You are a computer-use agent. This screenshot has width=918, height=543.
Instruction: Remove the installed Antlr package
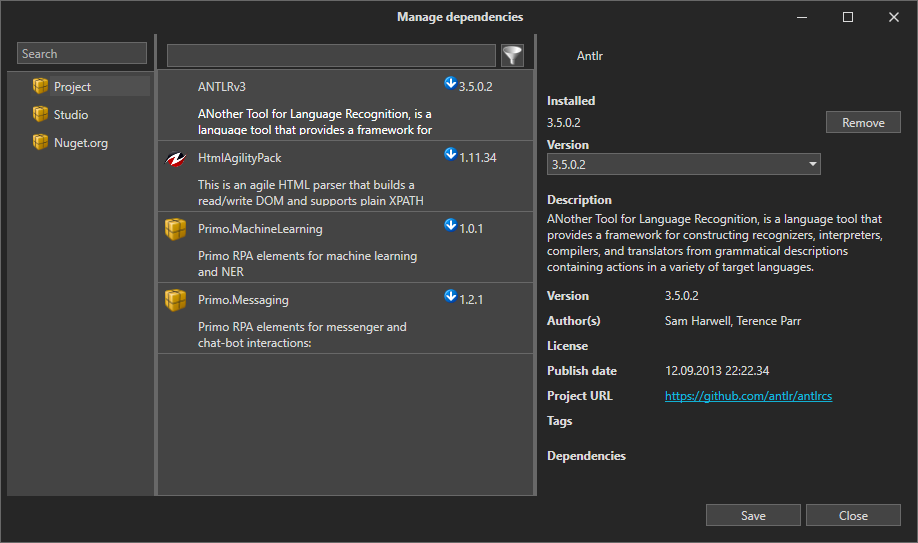pyautogui.click(x=863, y=122)
